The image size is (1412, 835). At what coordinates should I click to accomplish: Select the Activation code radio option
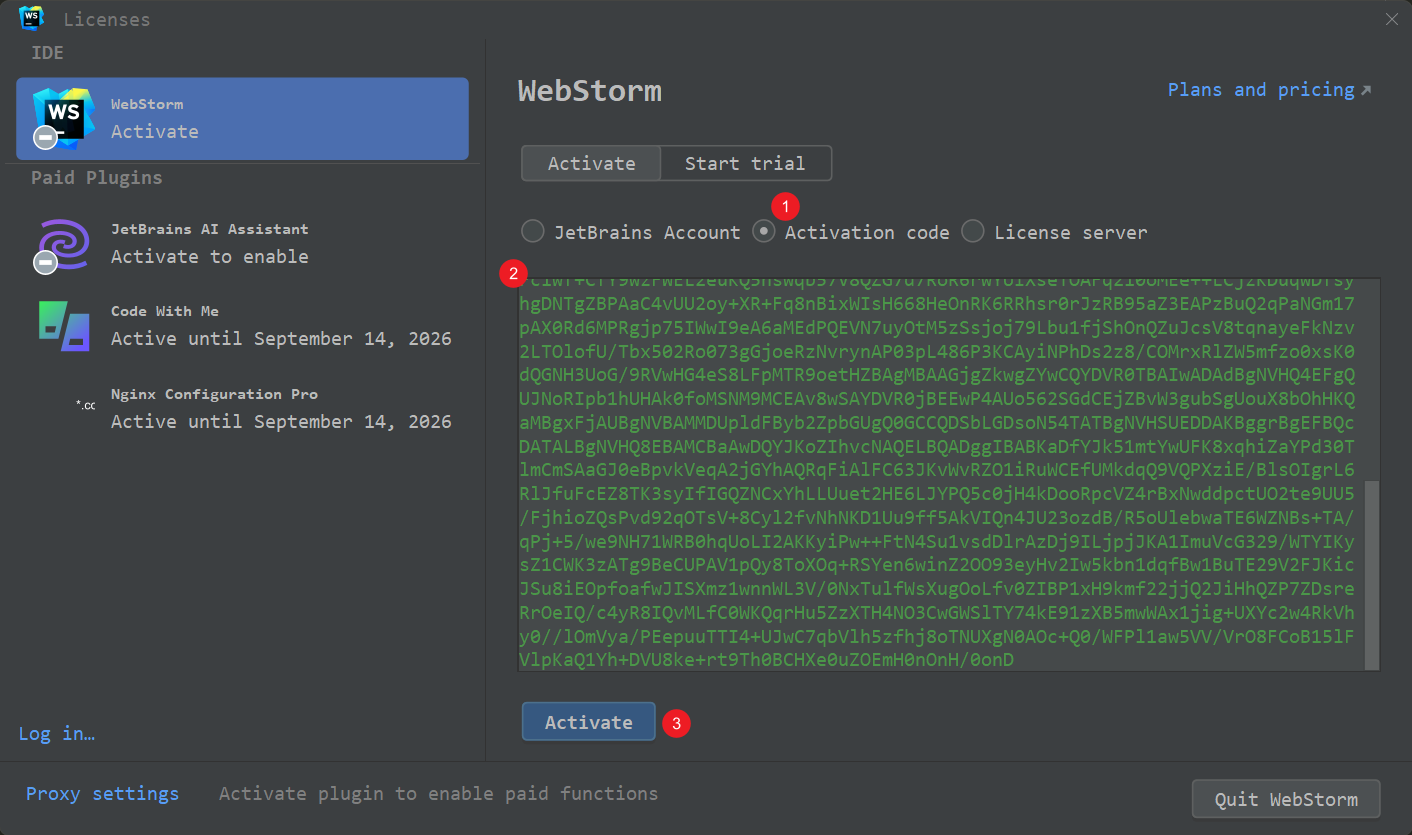(764, 232)
